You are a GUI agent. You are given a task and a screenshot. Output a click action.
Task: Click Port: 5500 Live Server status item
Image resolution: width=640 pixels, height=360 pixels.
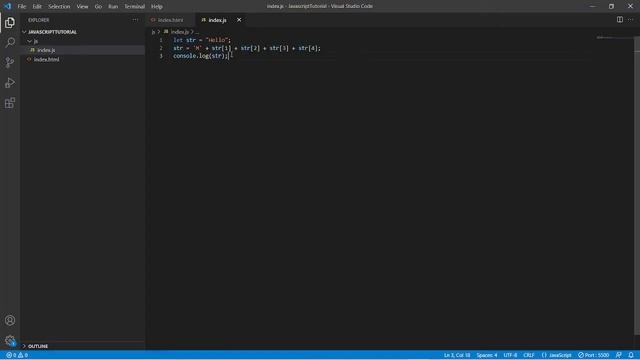click(x=593, y=355)
